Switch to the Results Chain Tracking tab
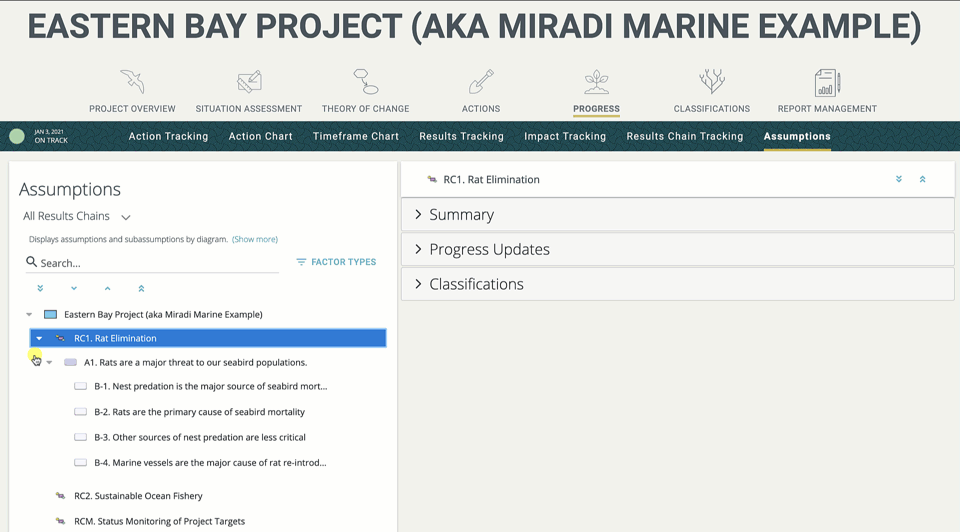Viewport: 960px width, 532px height. [684, 136]
